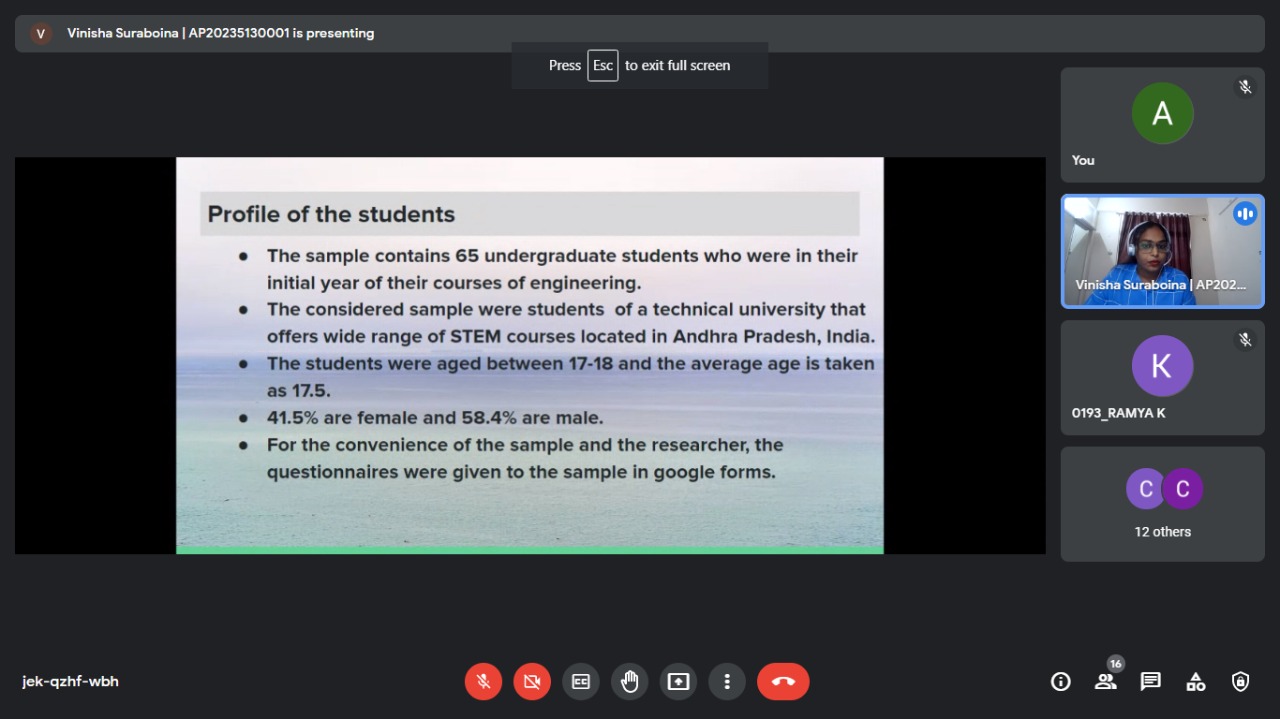The height and width of the screenshot is (719, 1280).
Task: Select the 0193_RAMYA K participant tile
Action: 1162,377
